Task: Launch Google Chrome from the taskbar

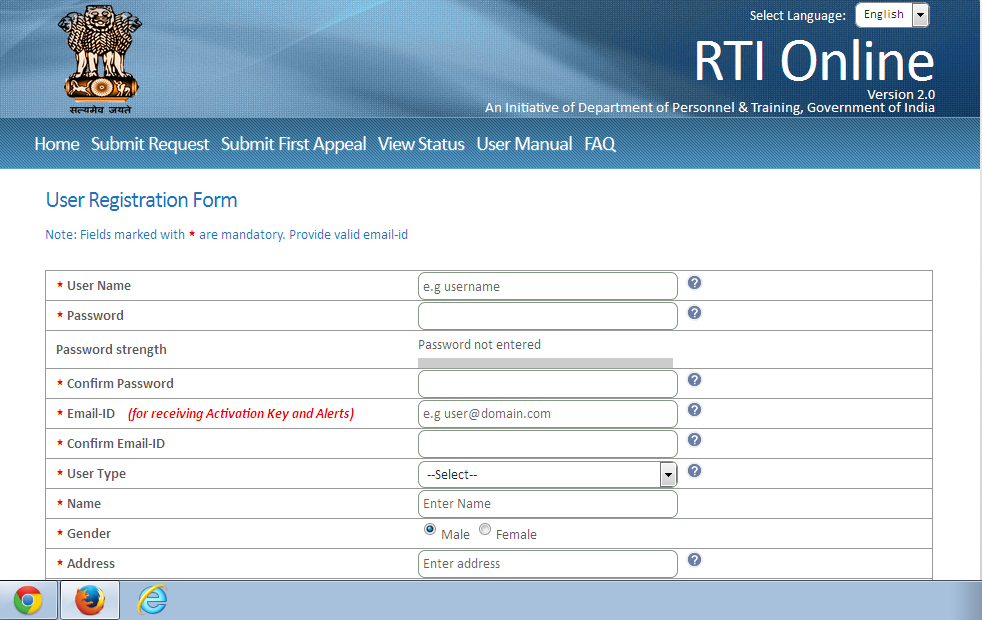Action: (x=29, y=600)
